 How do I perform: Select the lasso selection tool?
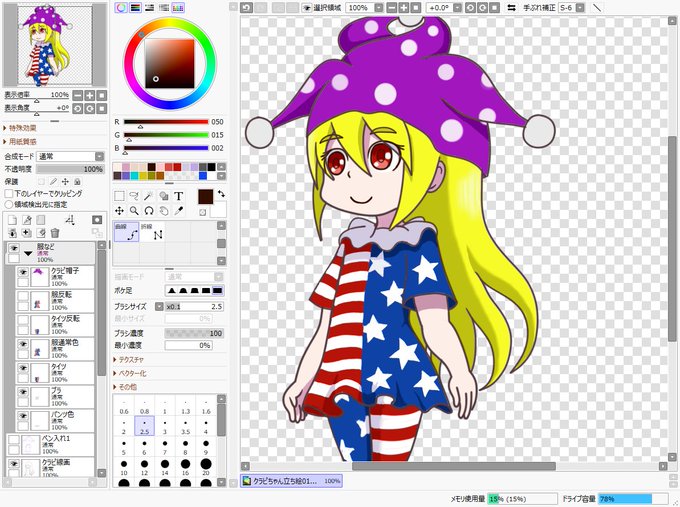pos(134,196)
